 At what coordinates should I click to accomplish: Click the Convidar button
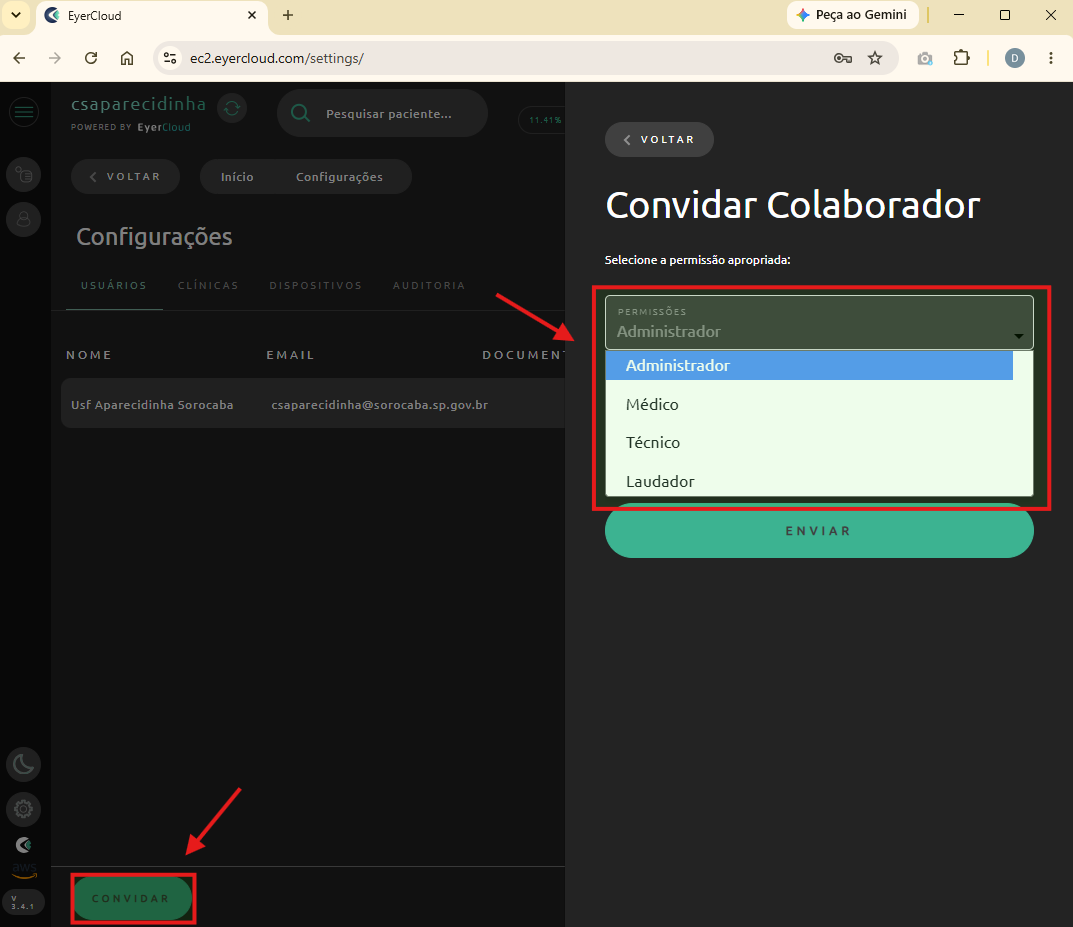[x=132, y=898]
